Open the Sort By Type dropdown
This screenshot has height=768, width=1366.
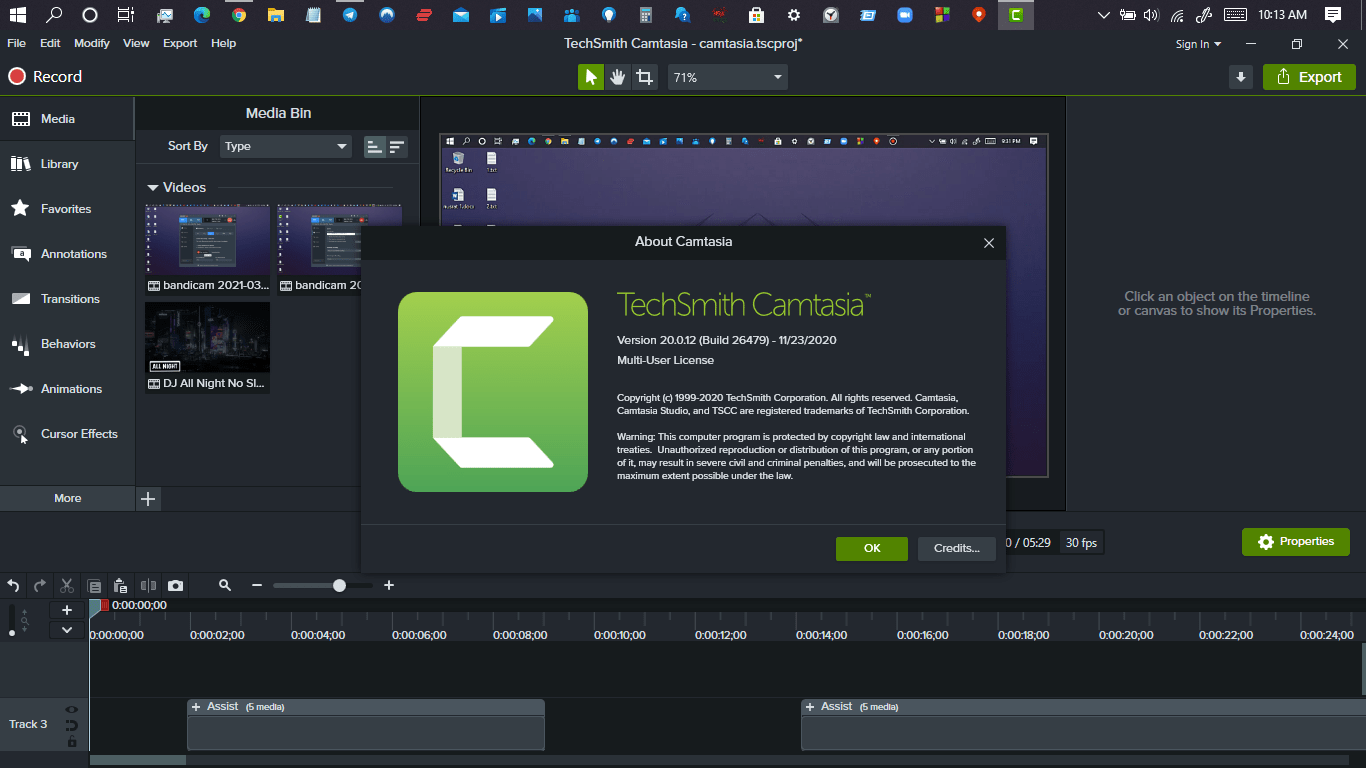coord(286,146)
